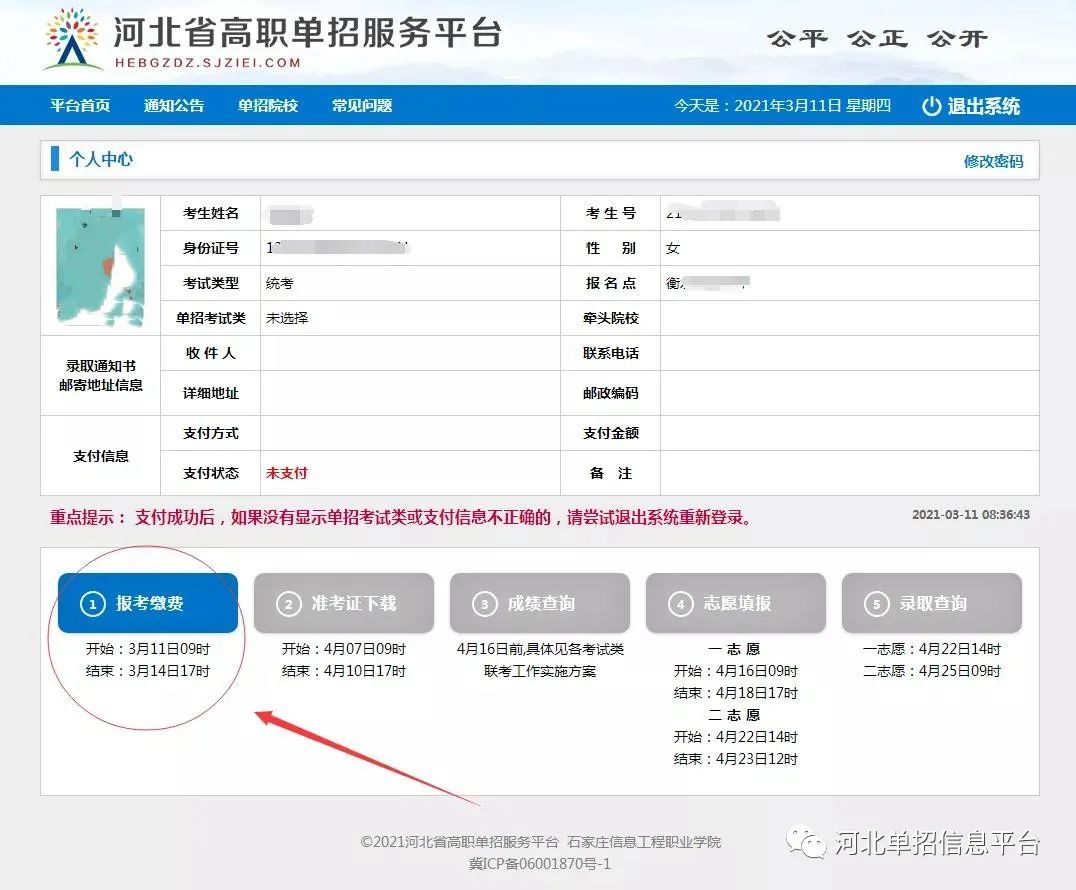This screenshot has width=1076, height=890.
Task: Click the platform tree logo
Action: point(72,38)
